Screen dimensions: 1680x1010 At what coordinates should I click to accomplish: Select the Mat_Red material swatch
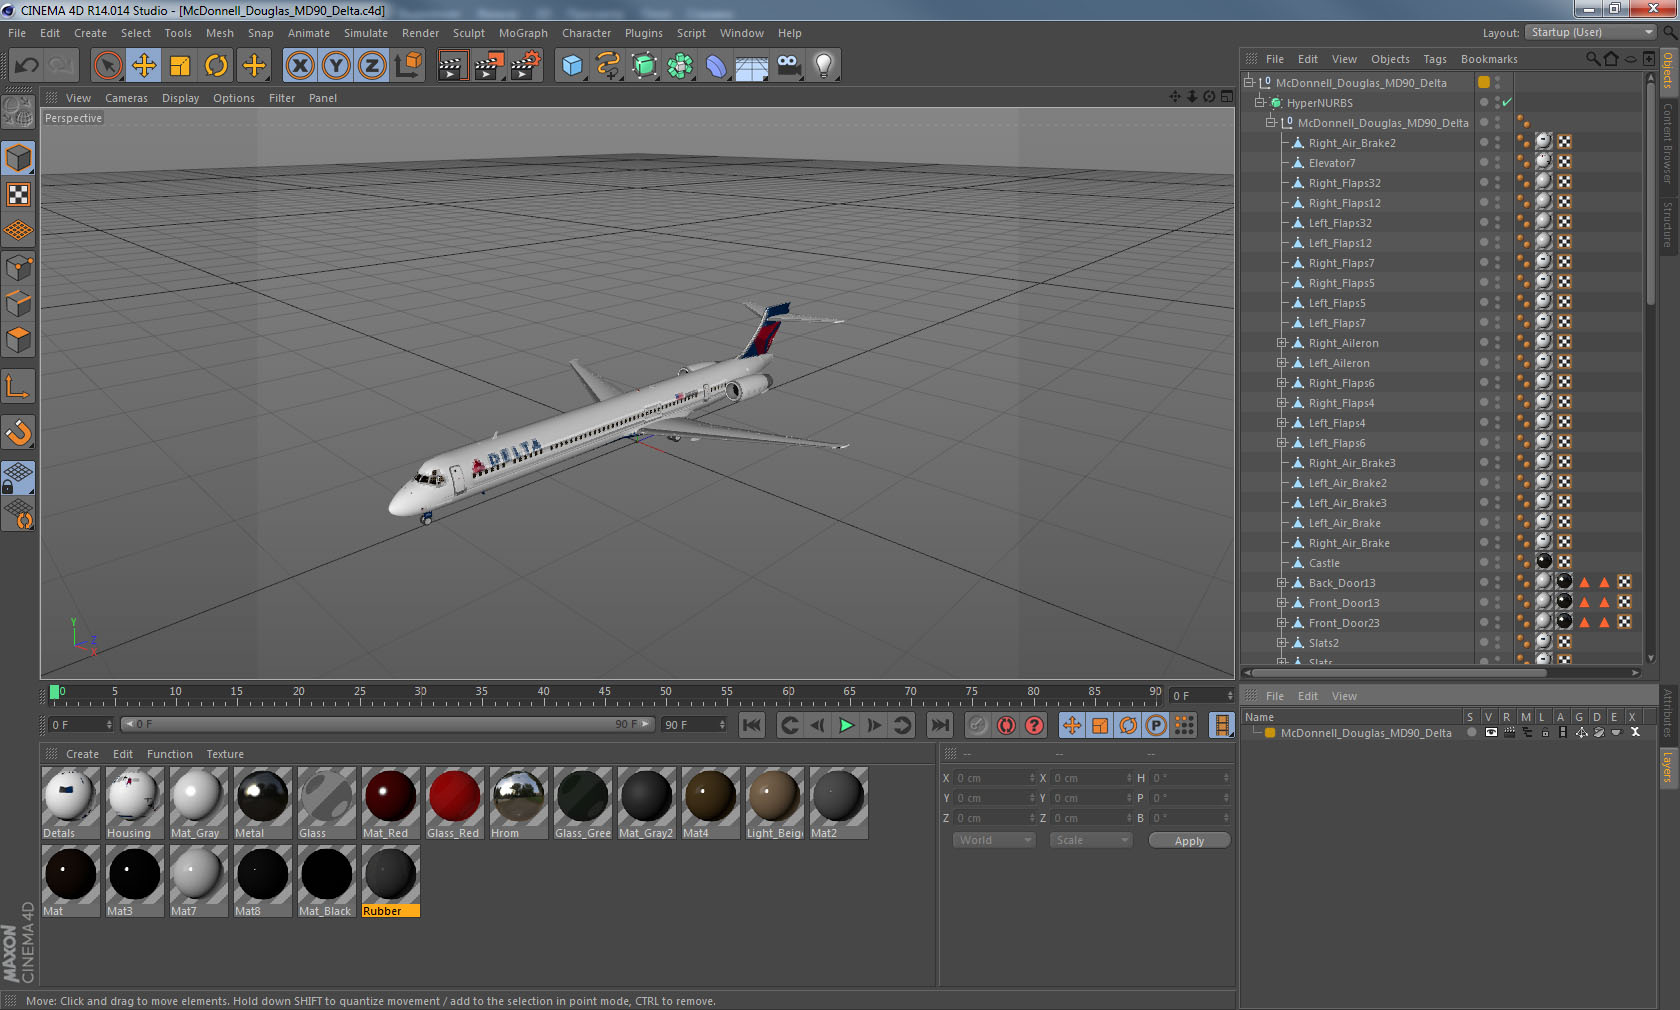390,803
